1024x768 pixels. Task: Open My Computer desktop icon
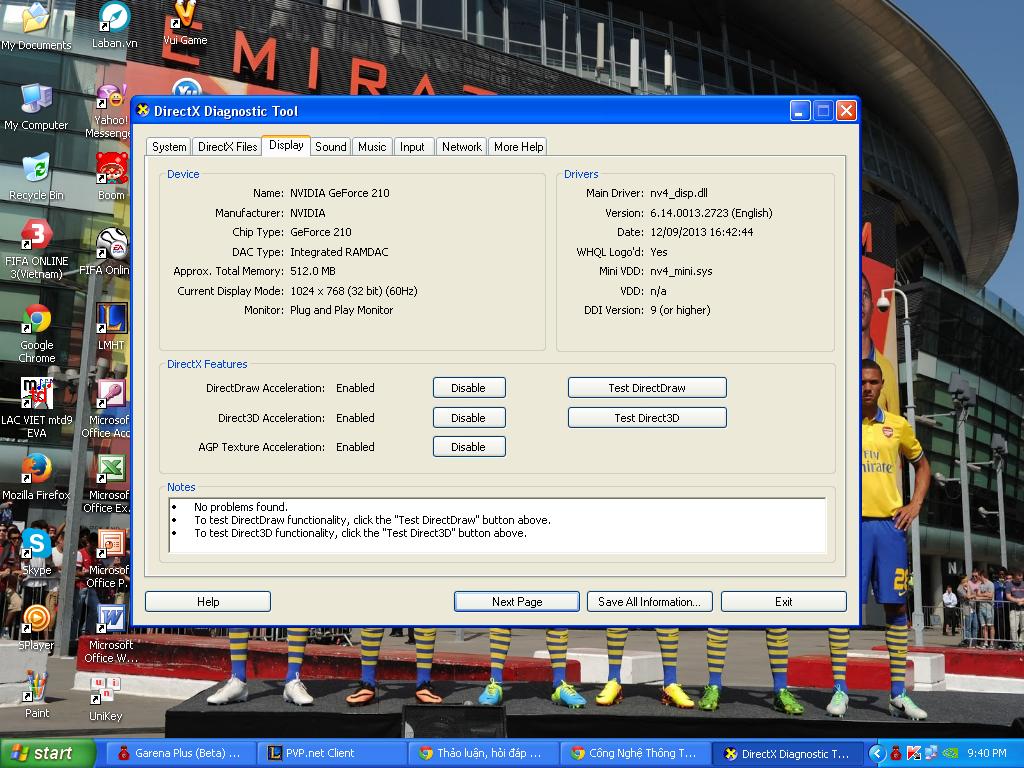36,108
